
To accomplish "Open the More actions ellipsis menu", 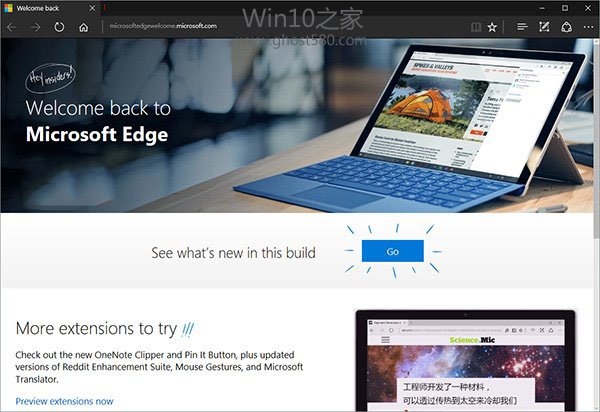I will pyautogui.click(x=588, y=27).
